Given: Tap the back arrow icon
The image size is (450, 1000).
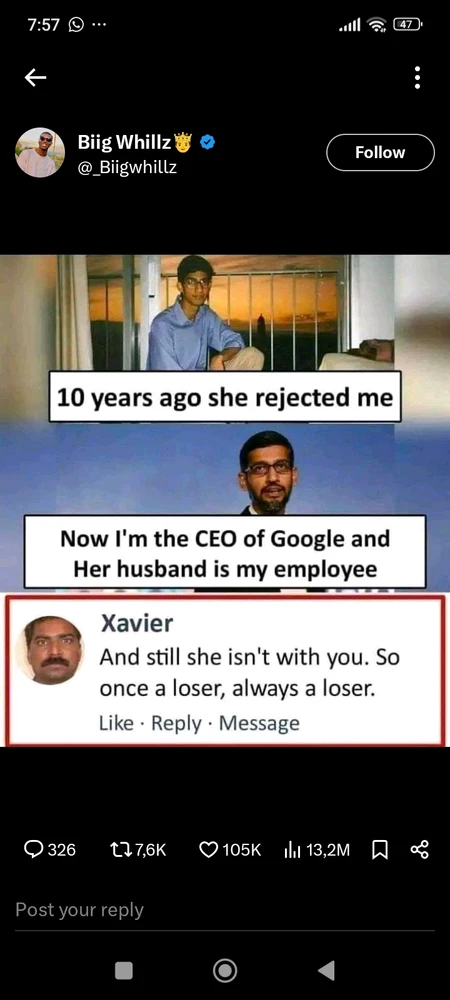Looking at the screenshot, I should 36,78.
